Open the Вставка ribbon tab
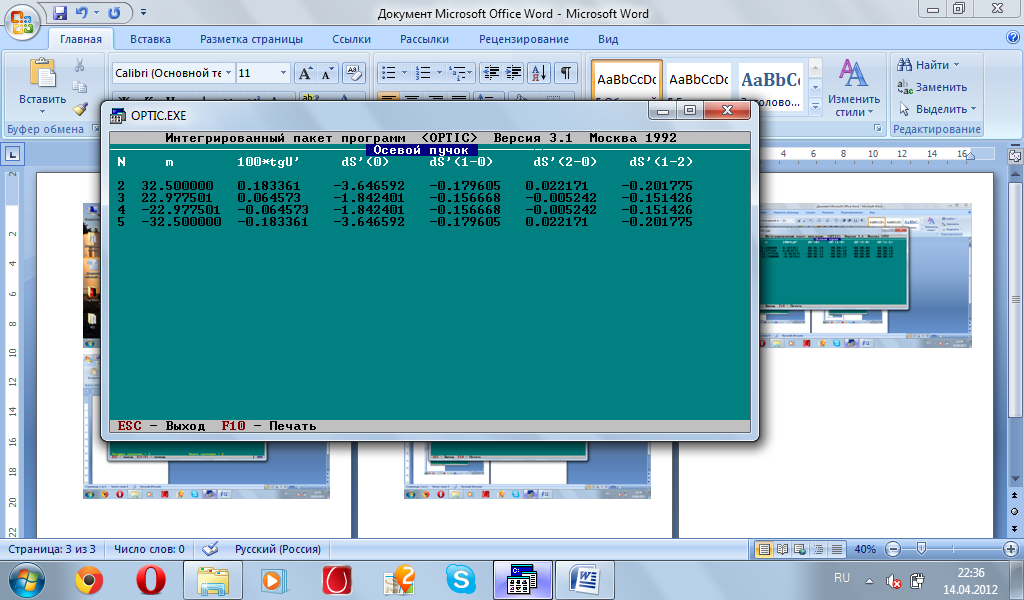The image size is (1024, 600). coord(150,39)
